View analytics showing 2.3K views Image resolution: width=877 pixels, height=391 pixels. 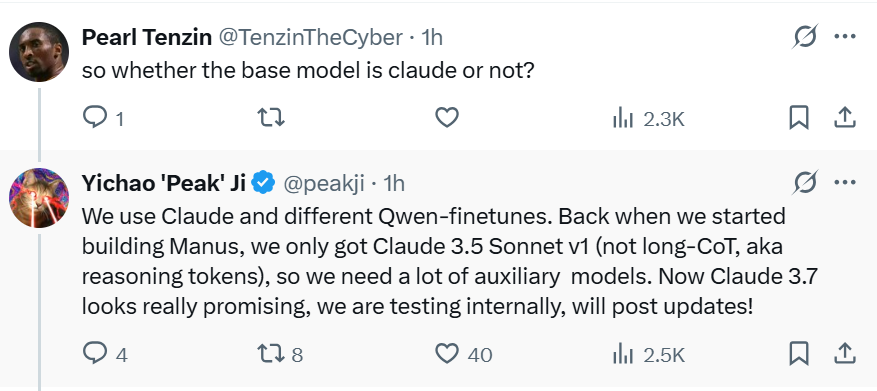[x=649, y=119]
